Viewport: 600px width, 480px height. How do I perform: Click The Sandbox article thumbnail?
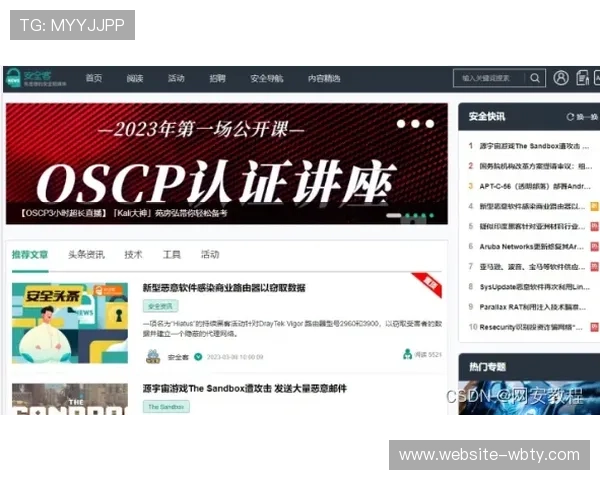point(70,399)
